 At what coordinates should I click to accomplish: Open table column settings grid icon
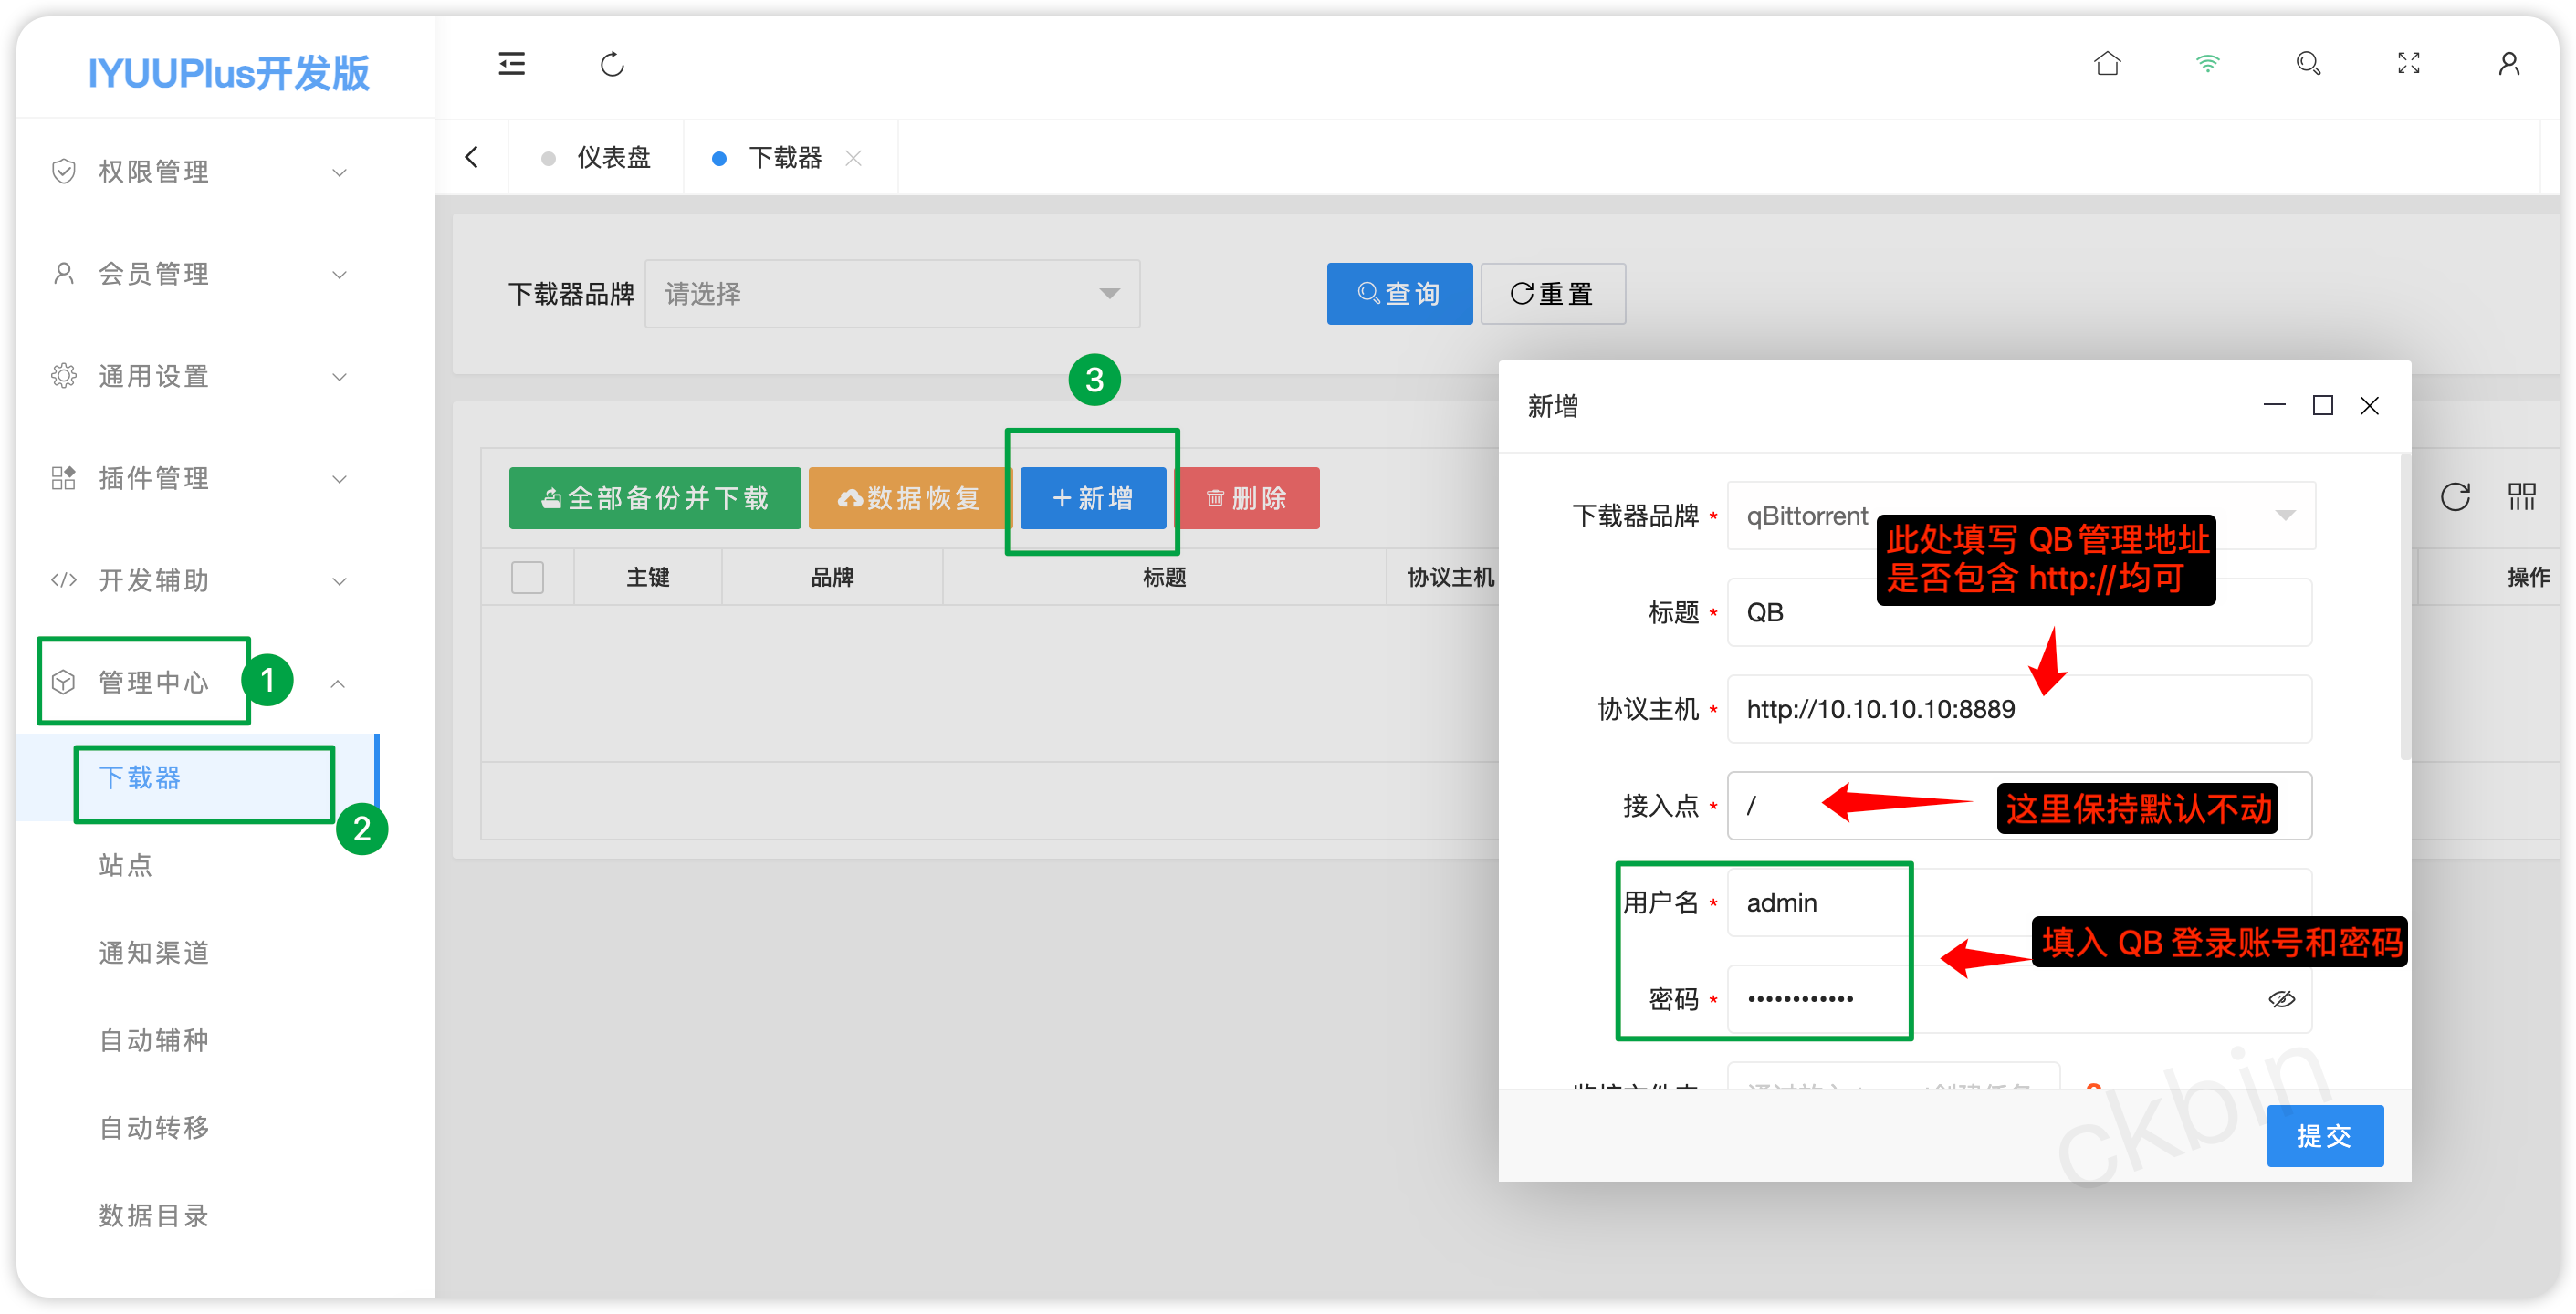2521,496
